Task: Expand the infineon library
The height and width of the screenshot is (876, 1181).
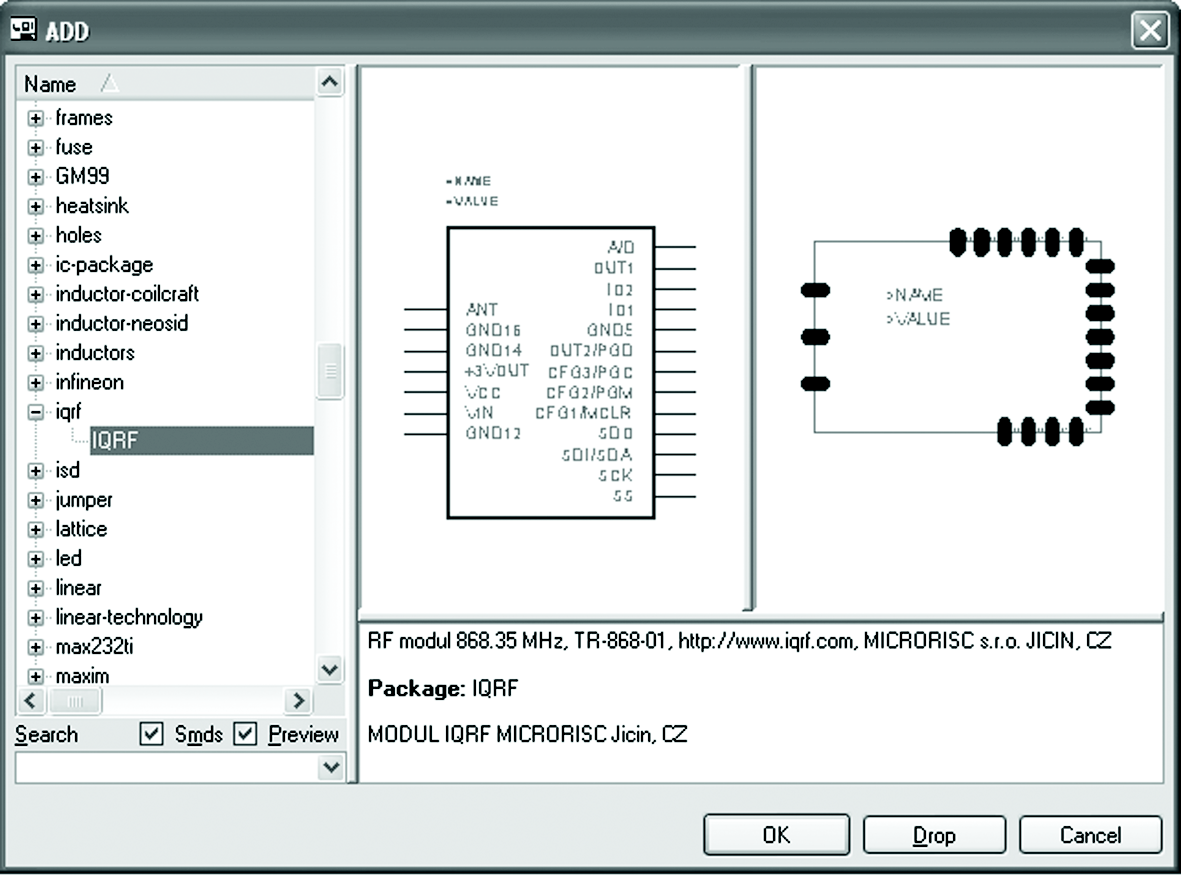Action: point(35,383)
